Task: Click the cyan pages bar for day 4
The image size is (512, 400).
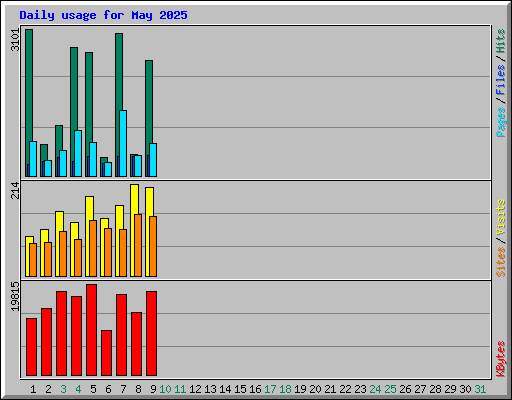Action: click(x=78, y=153)
